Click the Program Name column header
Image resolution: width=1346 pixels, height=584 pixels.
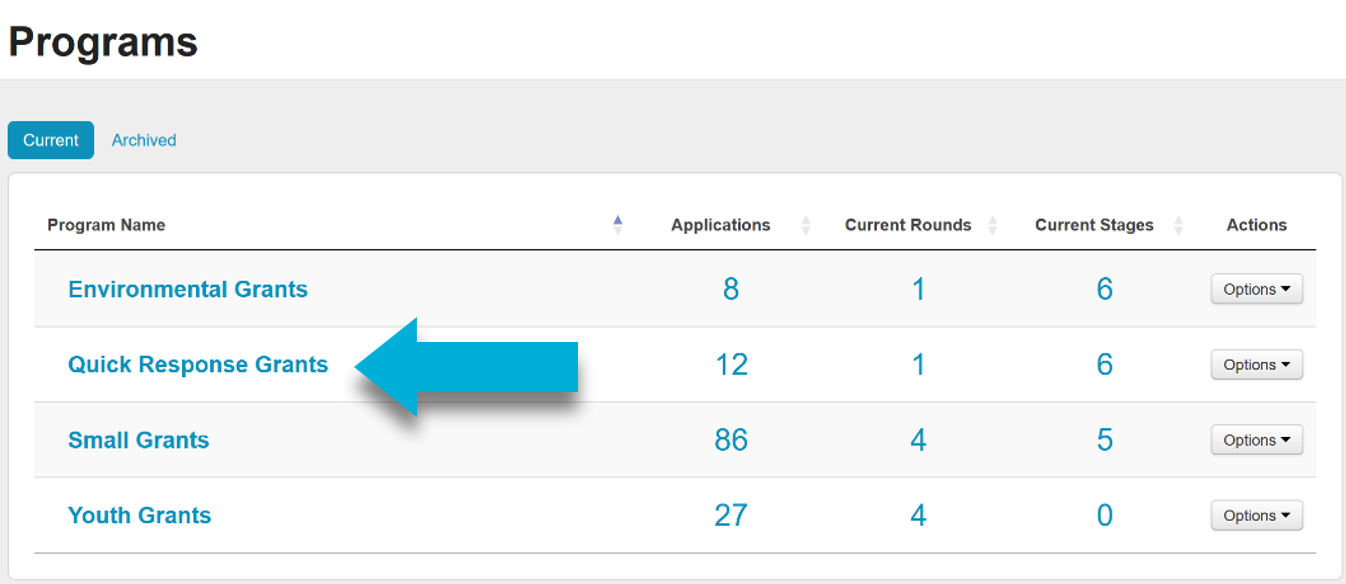tap(107, 225)
